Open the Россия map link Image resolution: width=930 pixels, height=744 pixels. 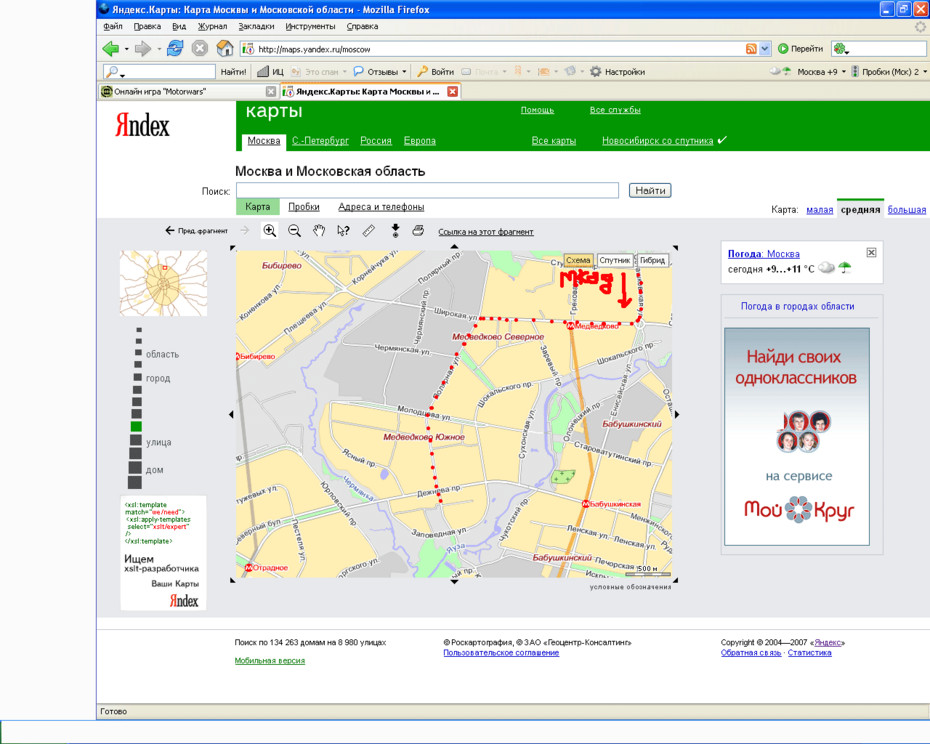376,141
